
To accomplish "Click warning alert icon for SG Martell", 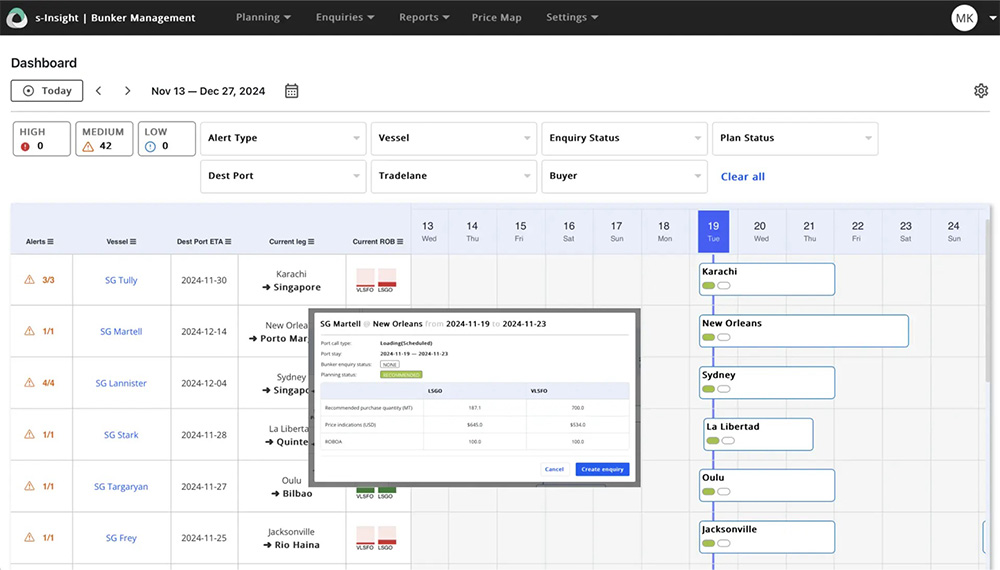I will [29, 331].
